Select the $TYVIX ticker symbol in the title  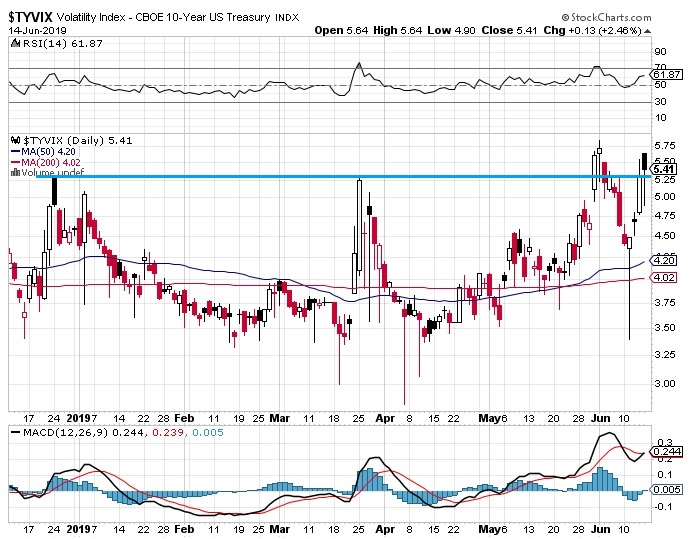click(x=31, y=17)
